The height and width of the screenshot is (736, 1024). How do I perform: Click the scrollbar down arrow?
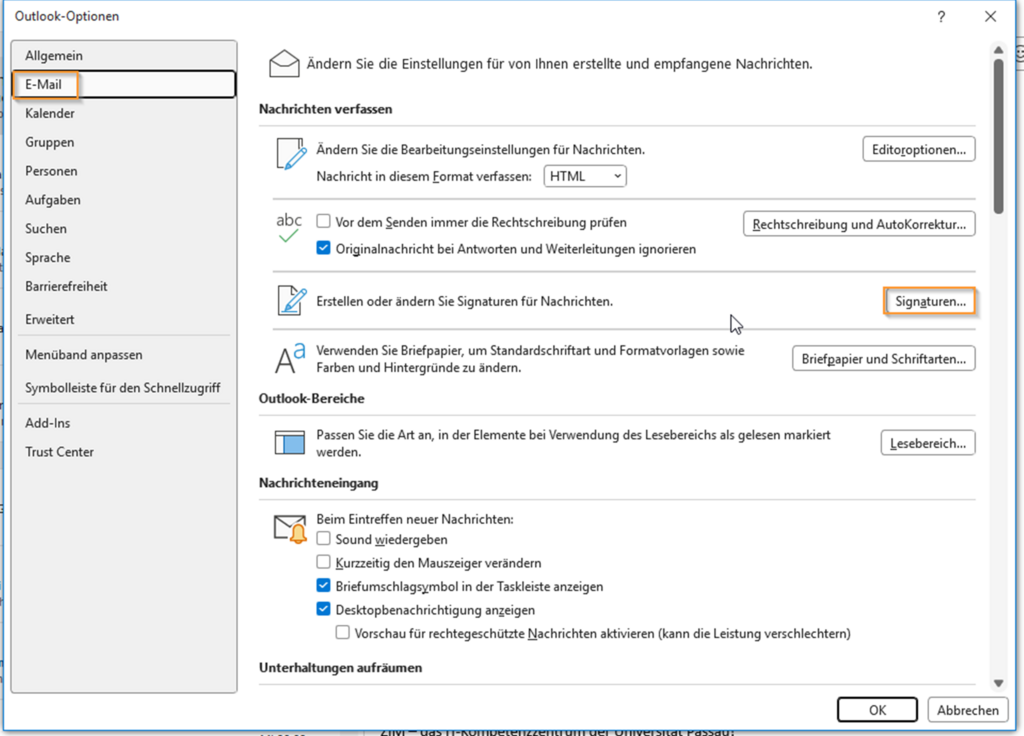pyautogui.click(x=998, y=684)
